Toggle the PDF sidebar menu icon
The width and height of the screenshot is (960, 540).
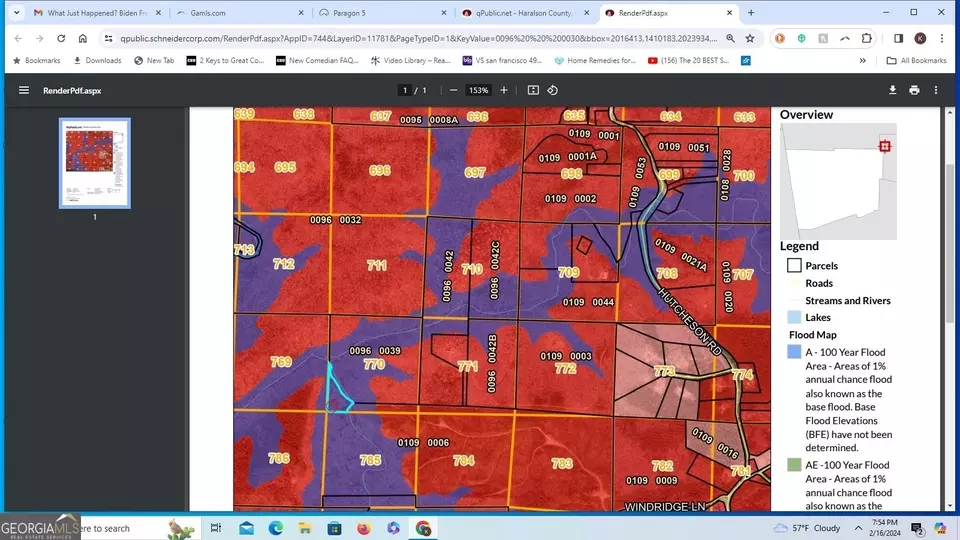24,90
